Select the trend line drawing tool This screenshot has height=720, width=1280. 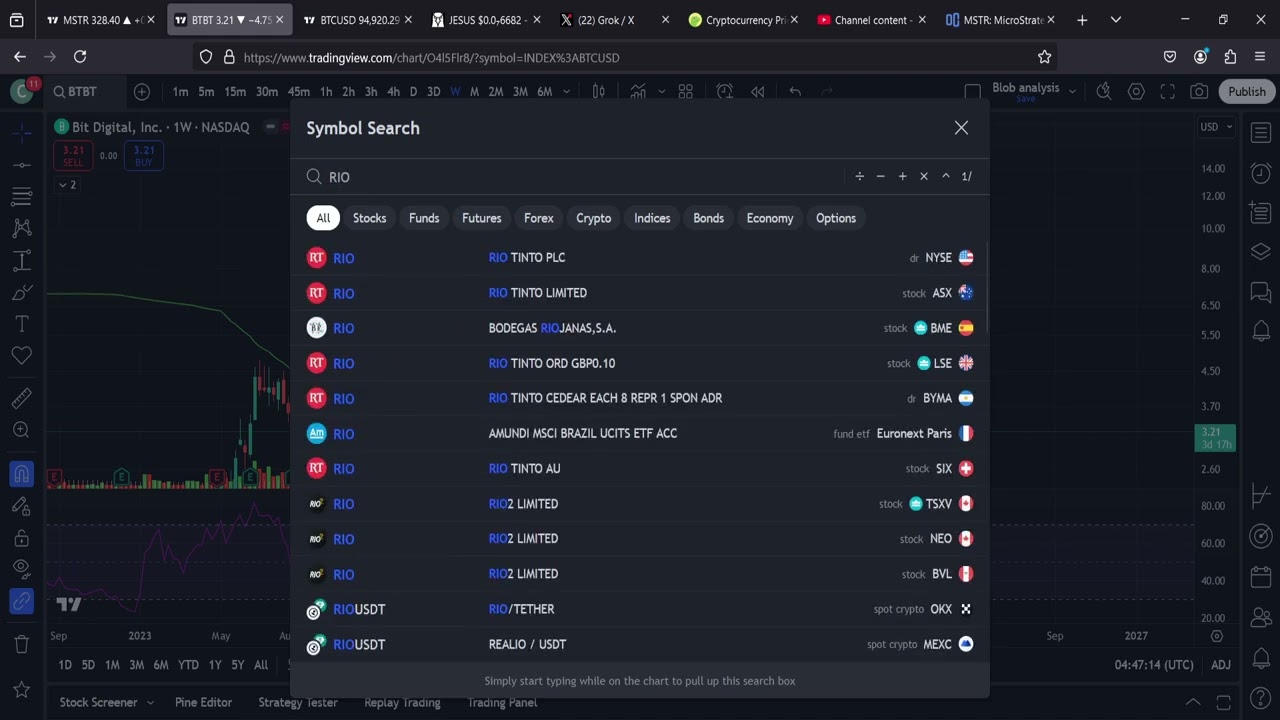coord(21,164)
